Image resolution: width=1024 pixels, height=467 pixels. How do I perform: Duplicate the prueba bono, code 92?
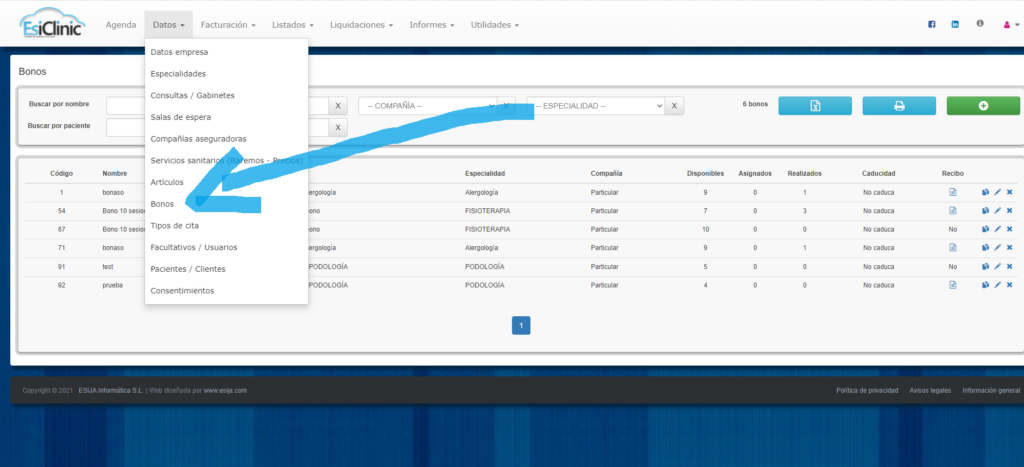click(985, 285)
